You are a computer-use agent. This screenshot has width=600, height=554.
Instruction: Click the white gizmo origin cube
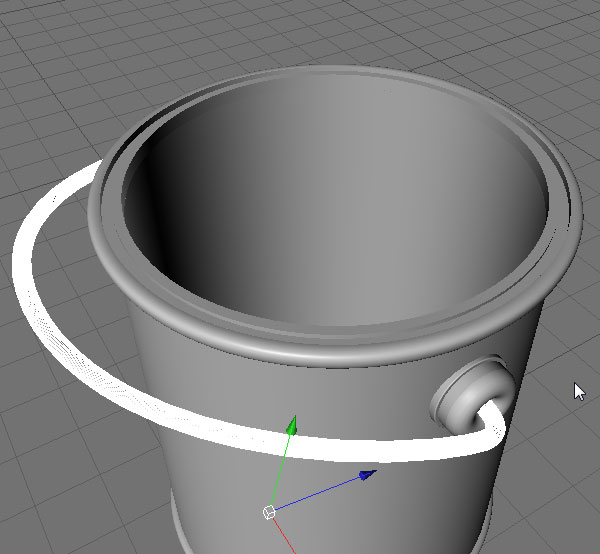(x=269, y=512)
